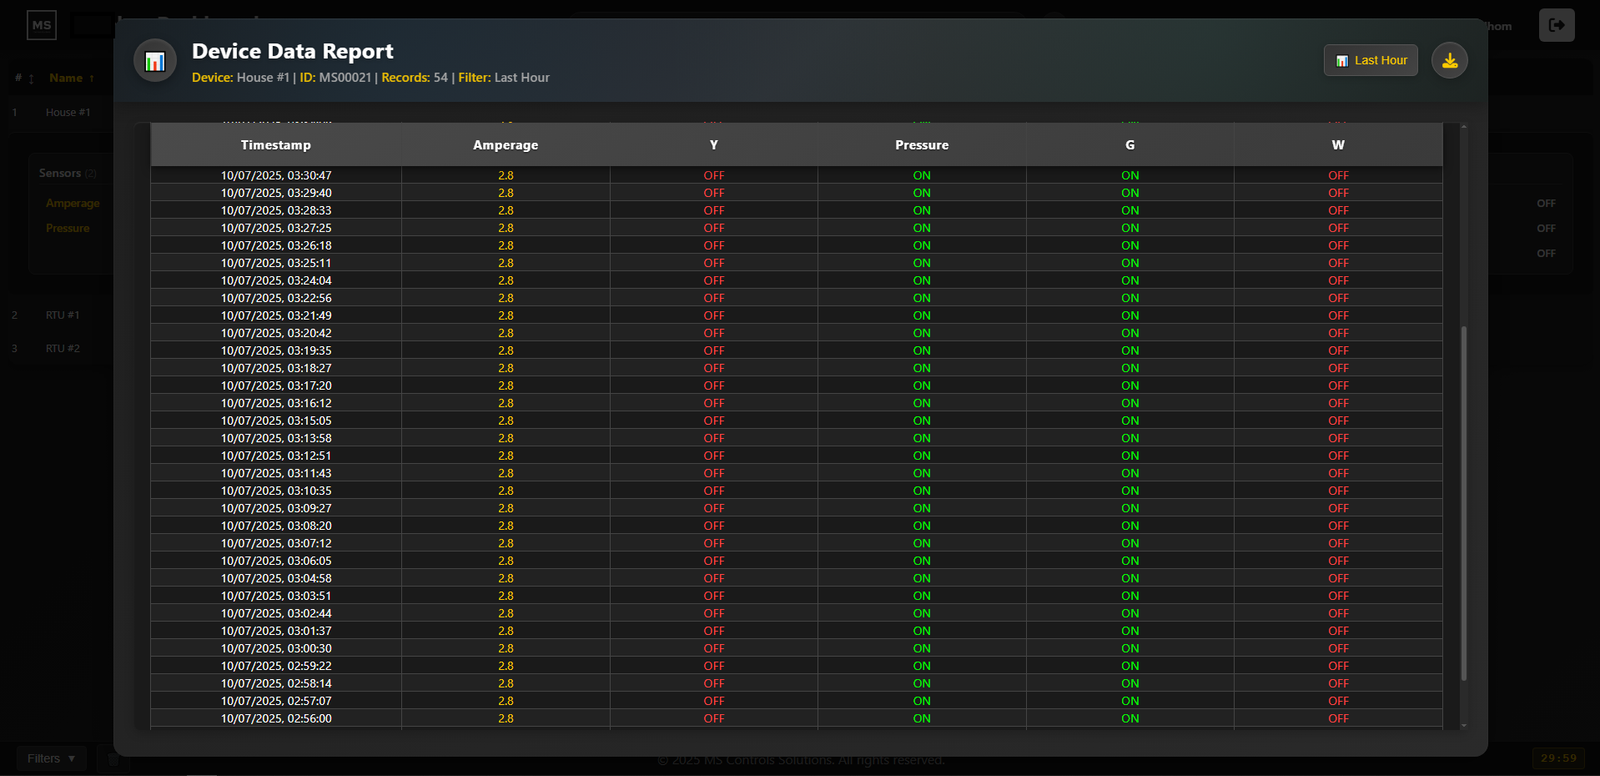Click the 29:59 session timer
1600x776 pixels.
1558,758
